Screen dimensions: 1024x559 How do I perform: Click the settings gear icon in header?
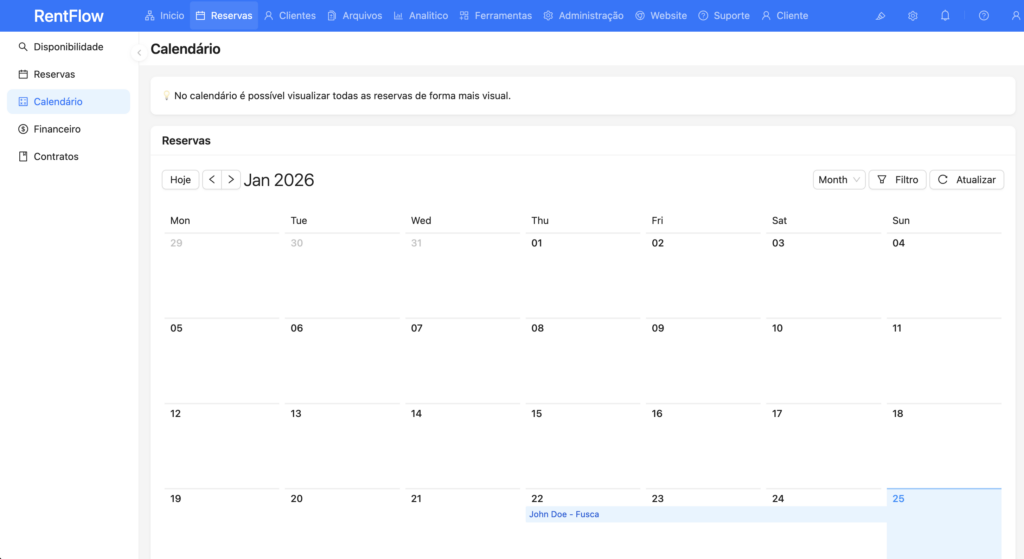point(913,16)
